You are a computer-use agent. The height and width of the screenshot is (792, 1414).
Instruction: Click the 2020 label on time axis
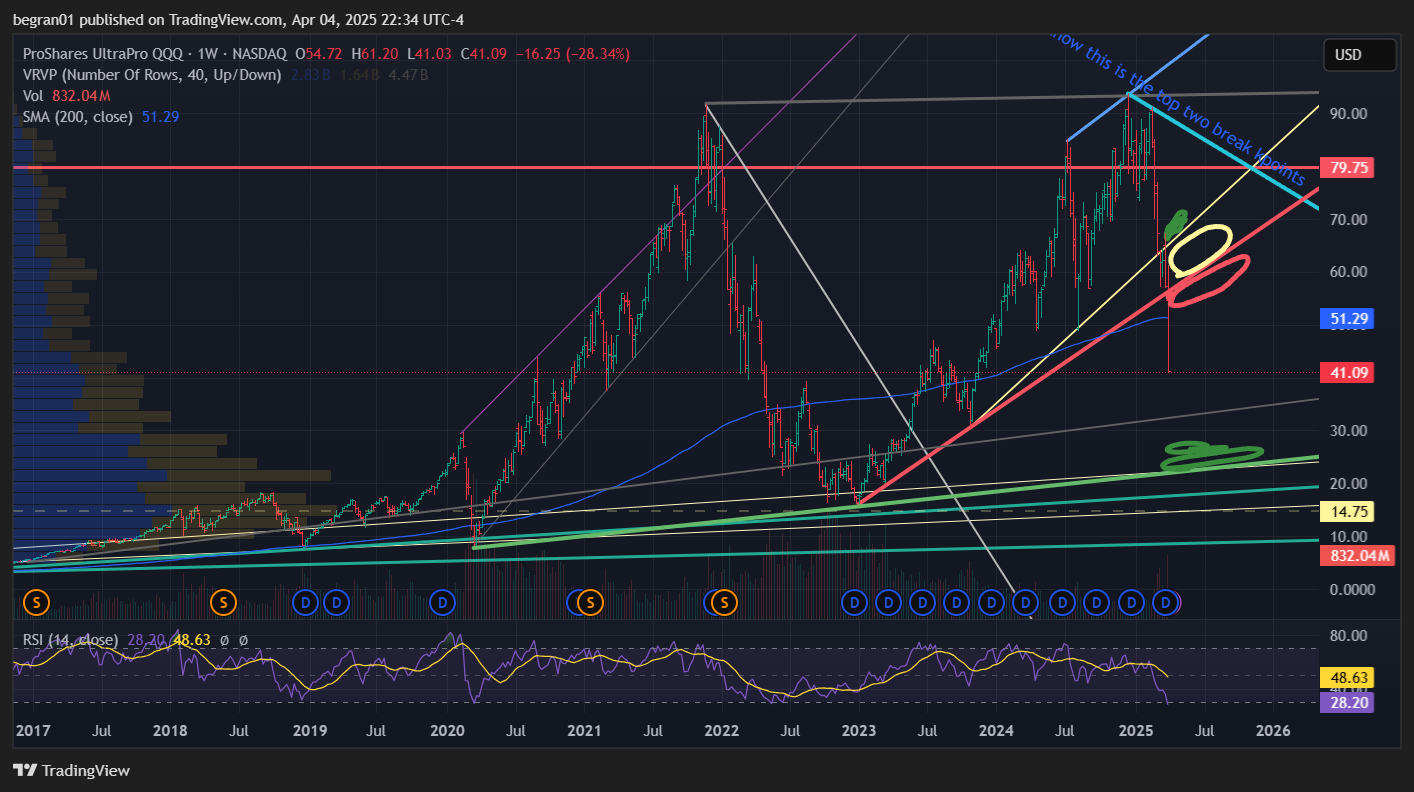447,731
